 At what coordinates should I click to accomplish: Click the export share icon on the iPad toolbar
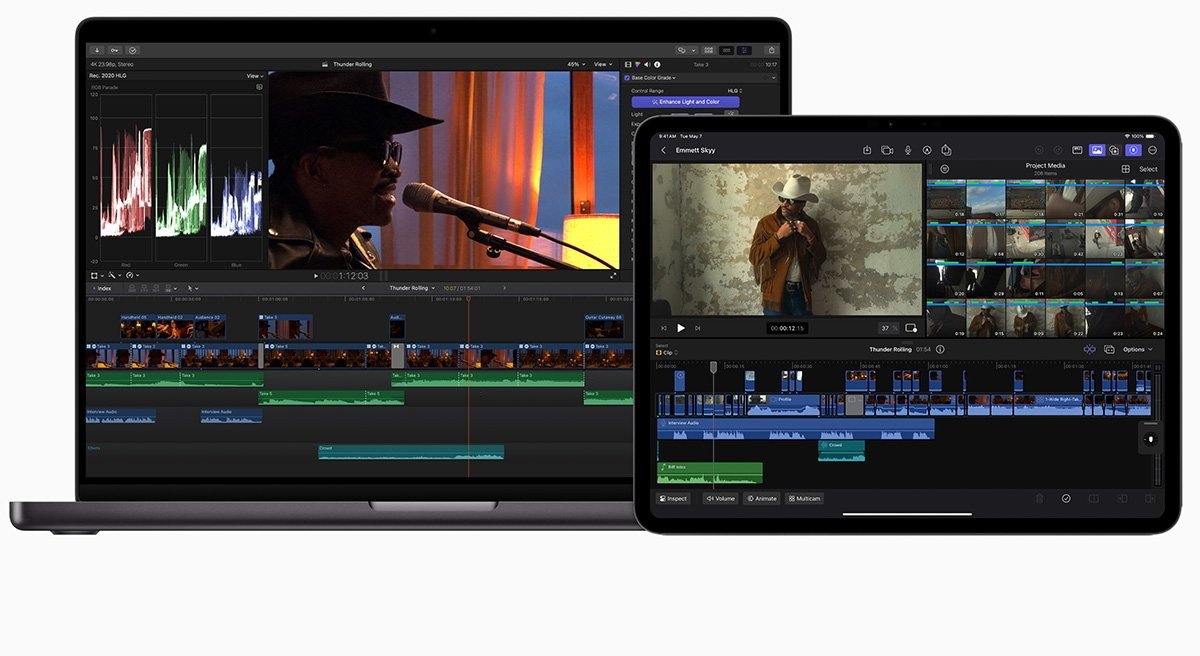pos(946,150)
